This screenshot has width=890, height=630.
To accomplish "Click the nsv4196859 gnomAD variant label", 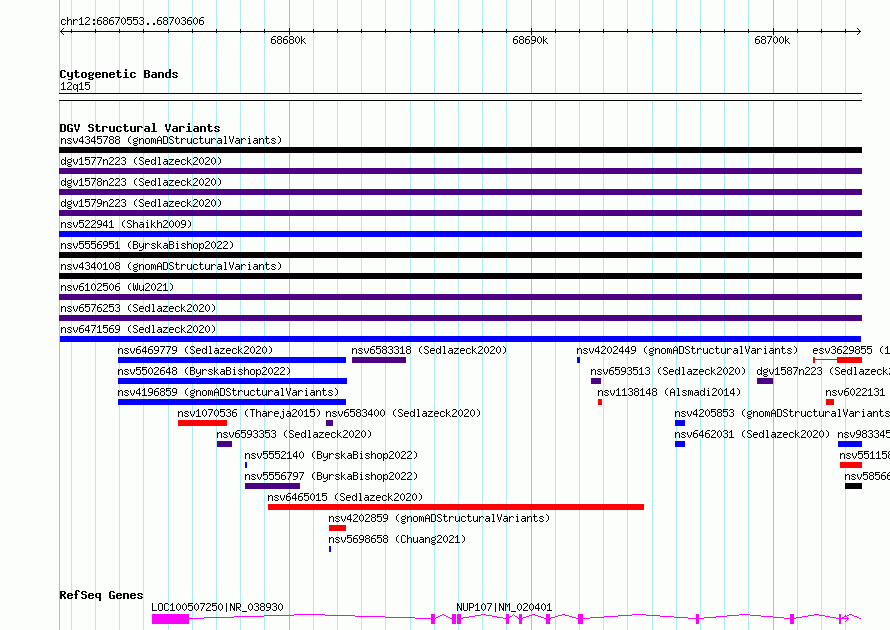I will 228,392.
